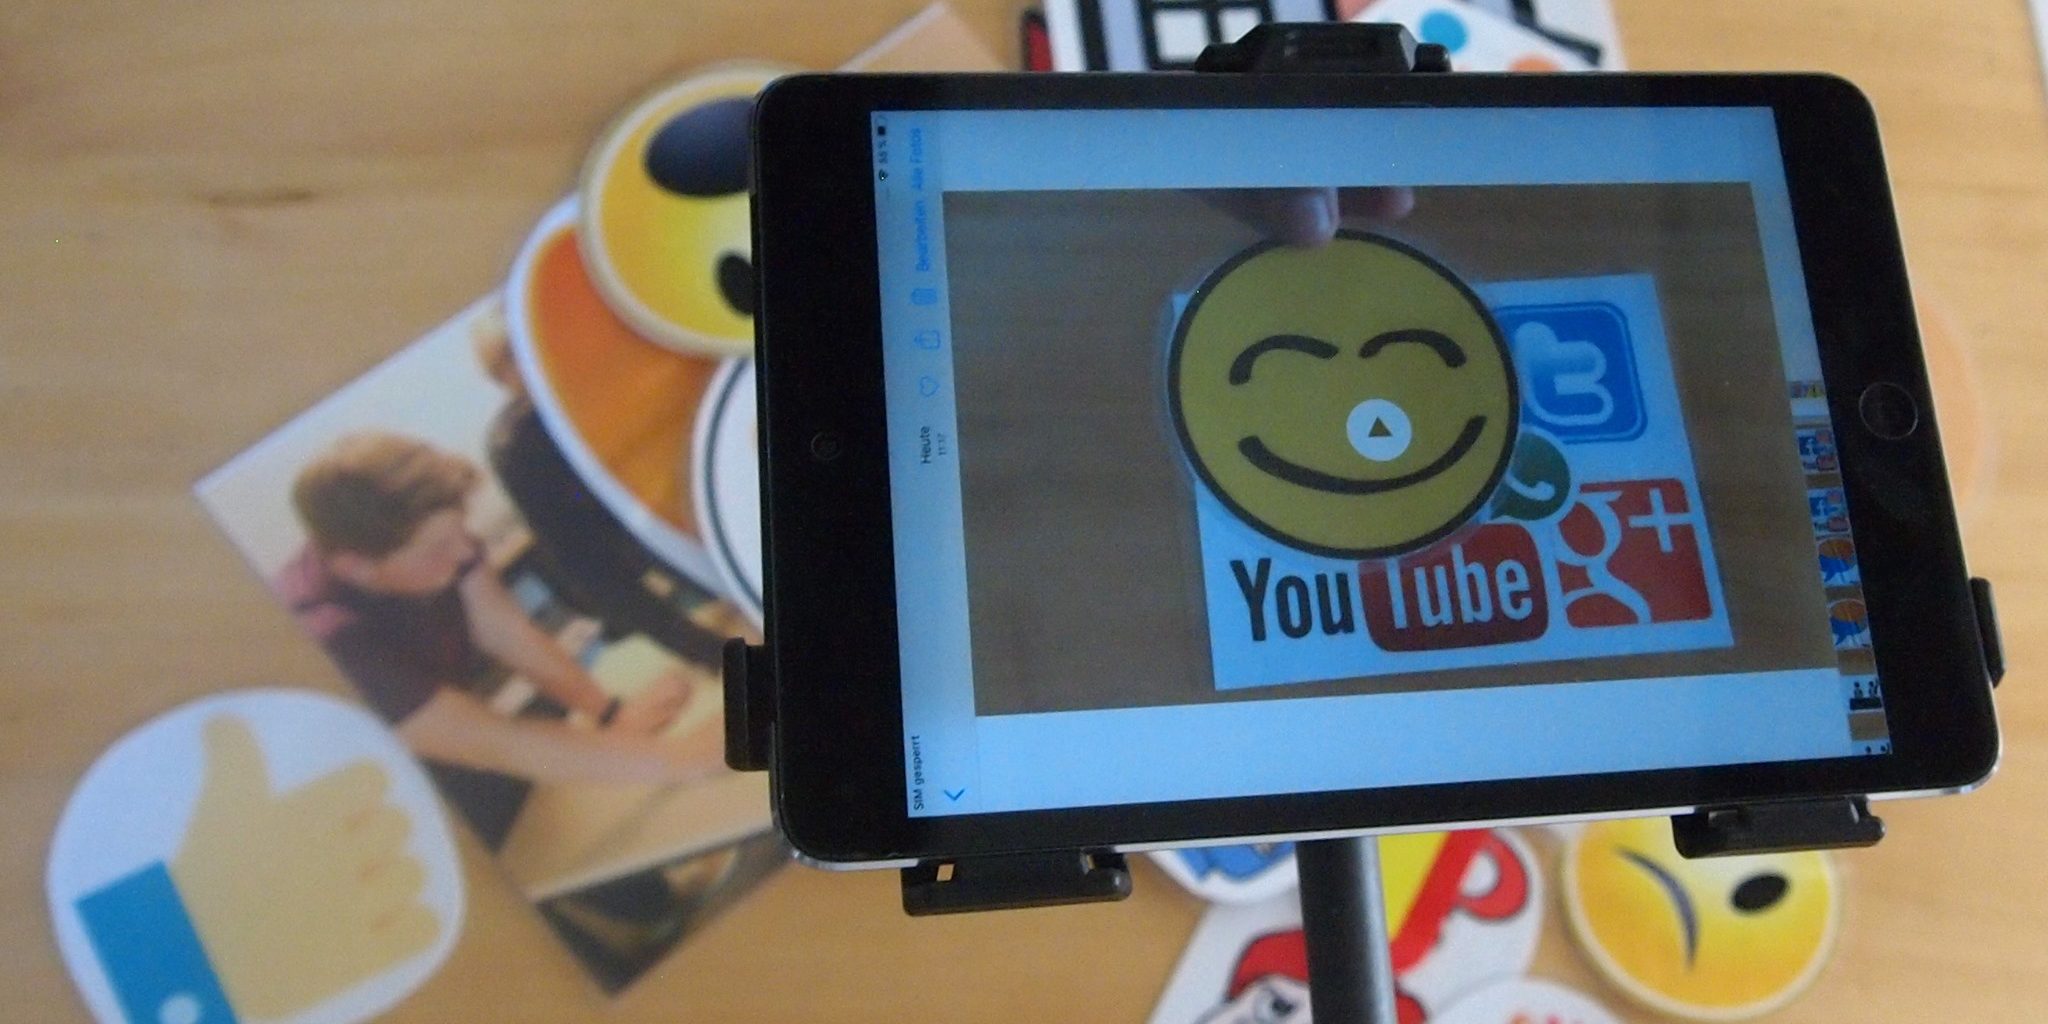
Task: Tap the Twitter logo in the video preview
Action: coord(1575,370)
